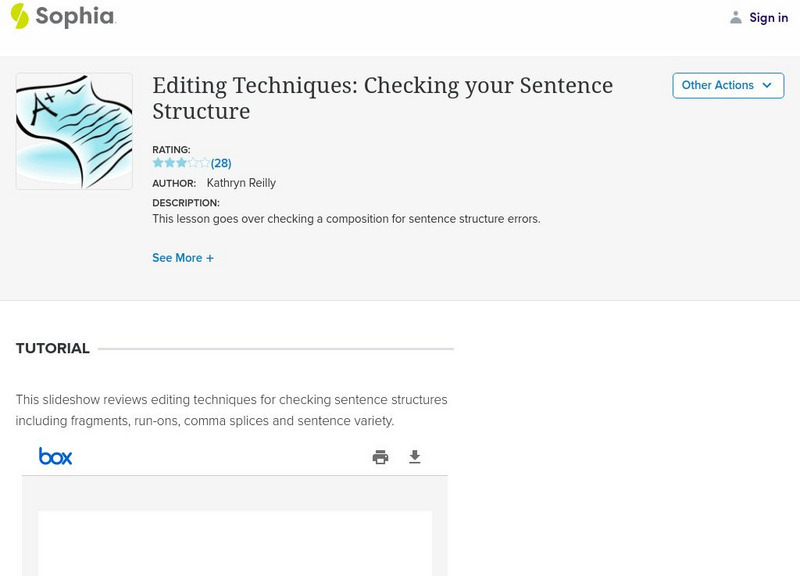800x576 pixels.
Task: Click the lesson thumbnail with A+ paper
Action: click(74, 131)
